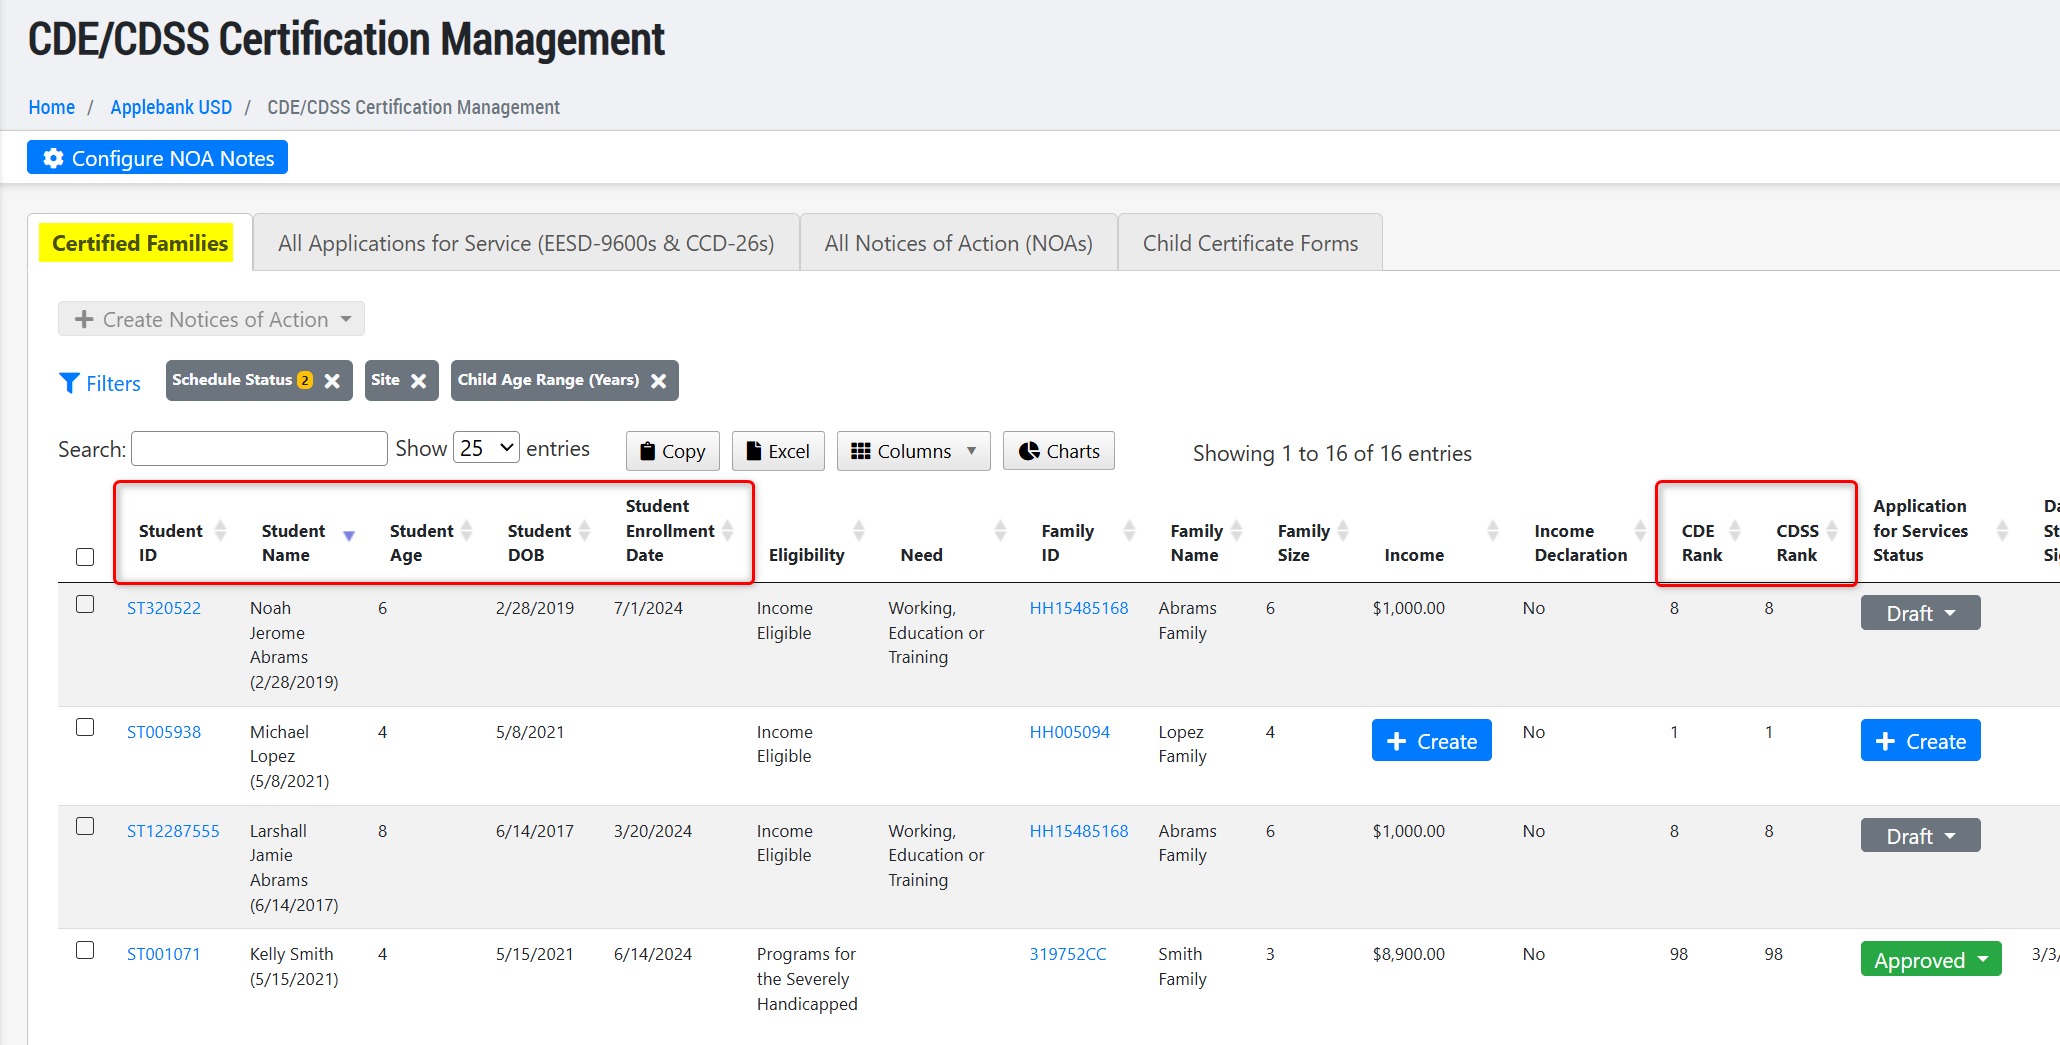Click 'Showing 1 to 16 of 16 entries'
This screenshot has height=1045, width=2060.
pyautogui.click(x=1332, y=454)
